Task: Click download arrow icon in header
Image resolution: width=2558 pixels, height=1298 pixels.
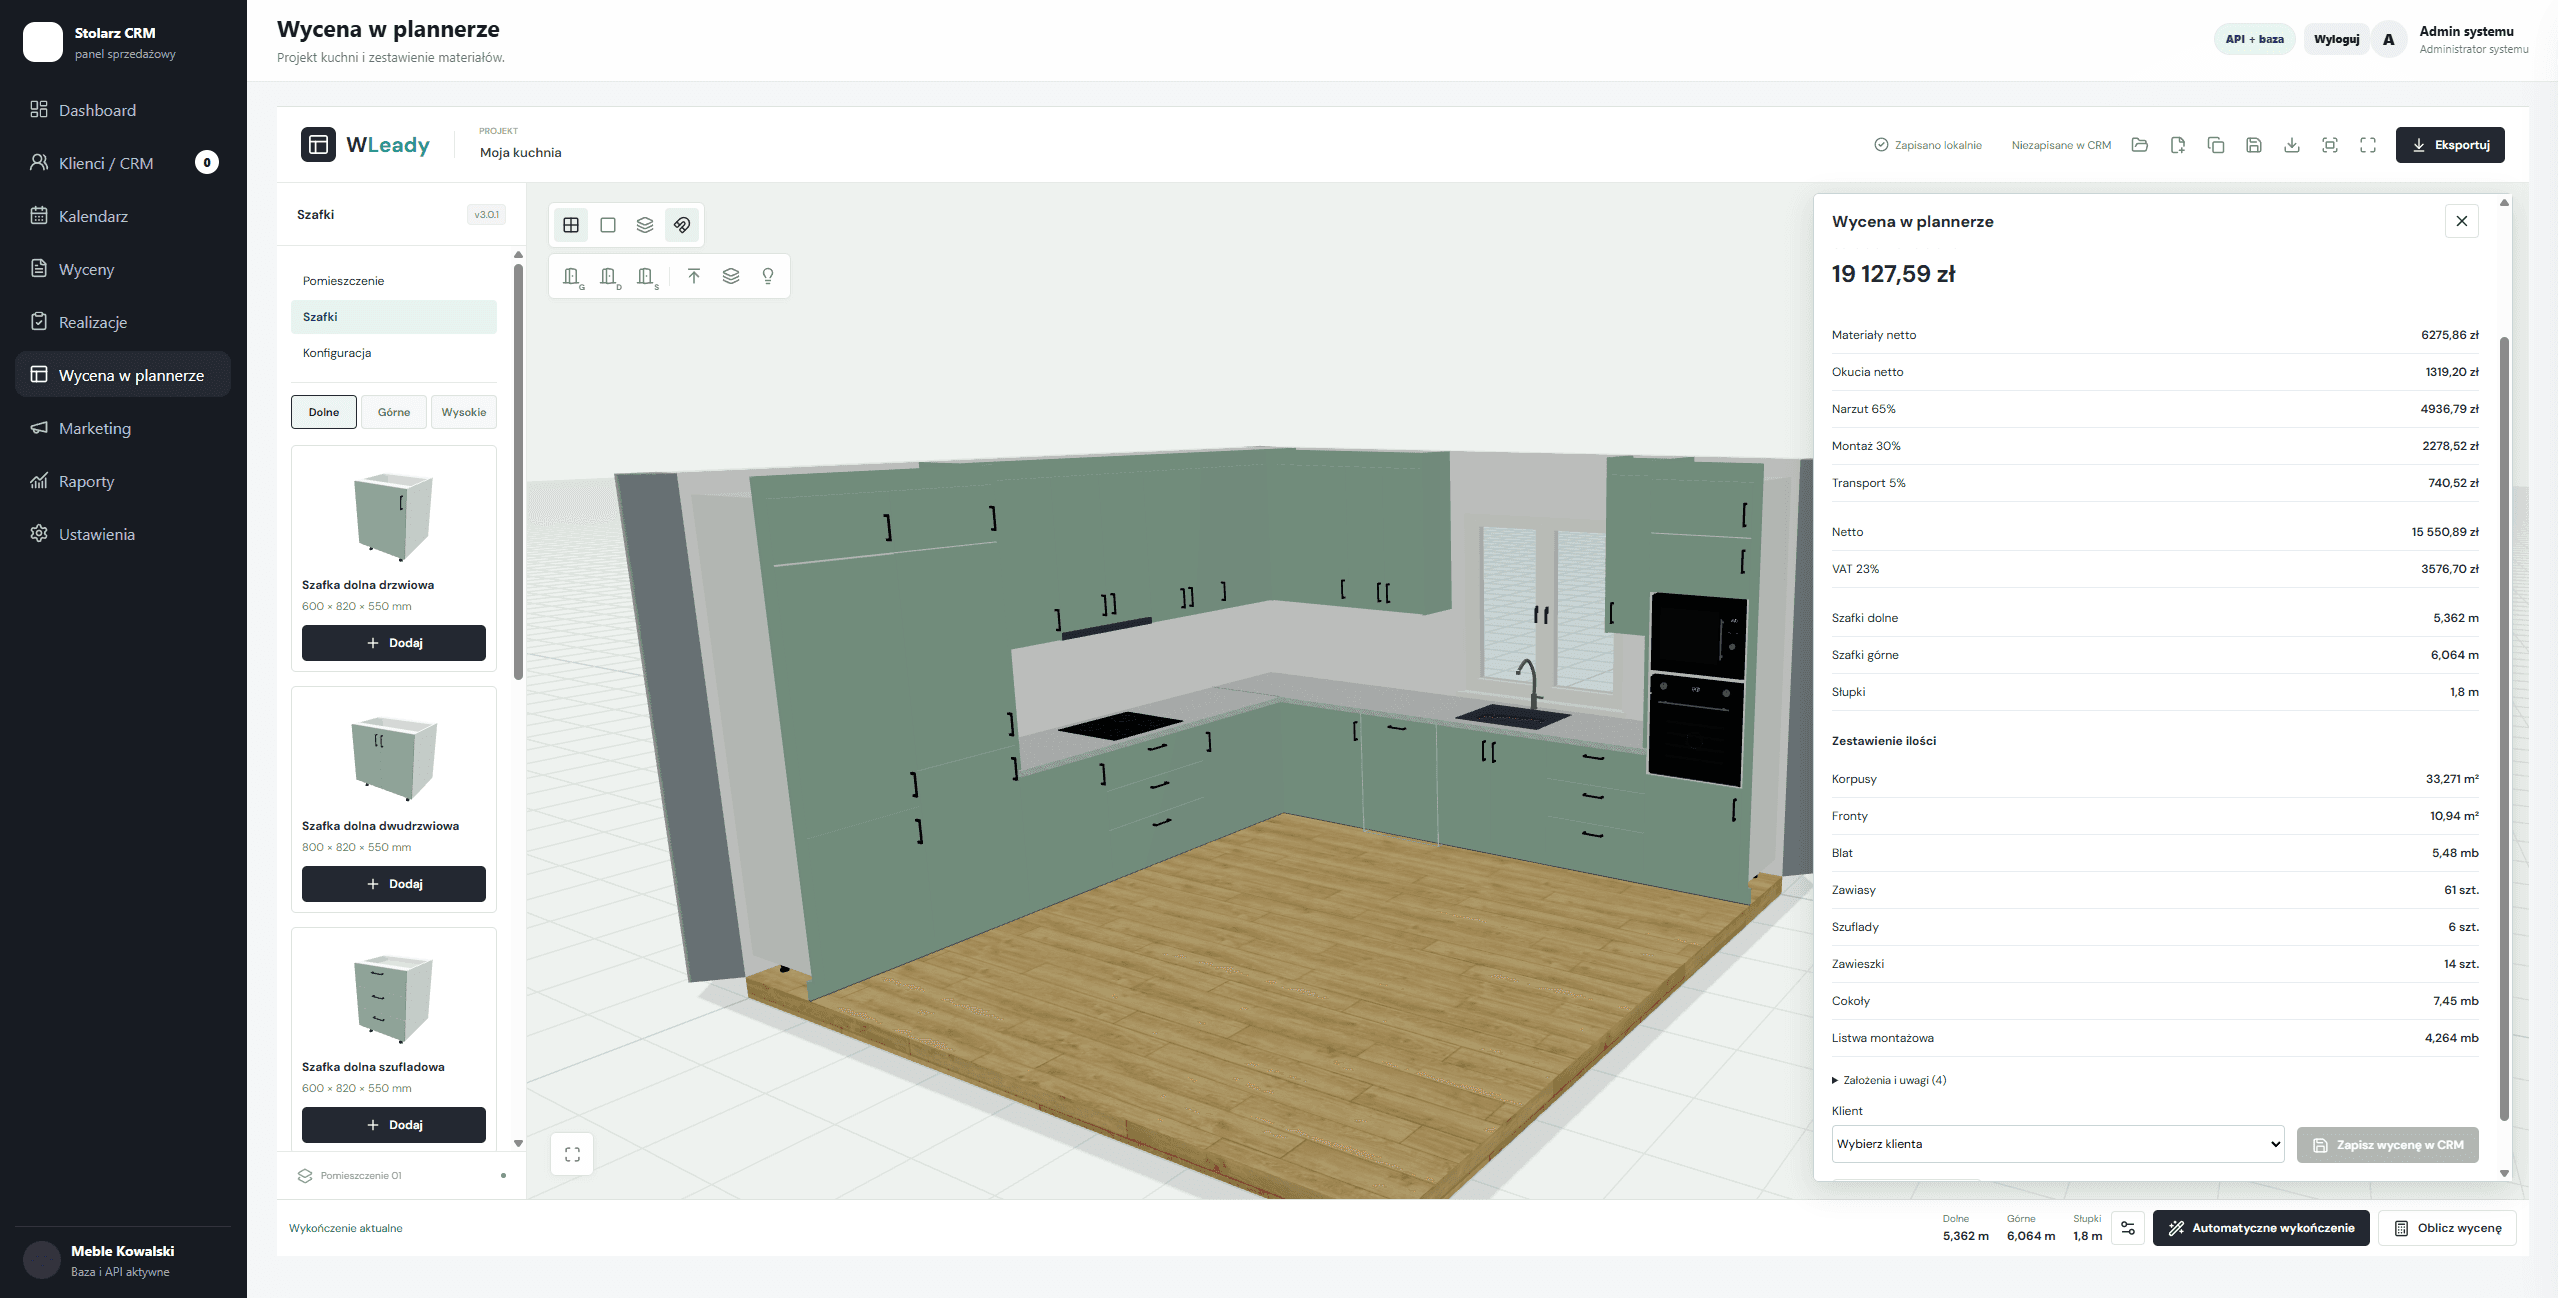Action: pos(2292,145)
